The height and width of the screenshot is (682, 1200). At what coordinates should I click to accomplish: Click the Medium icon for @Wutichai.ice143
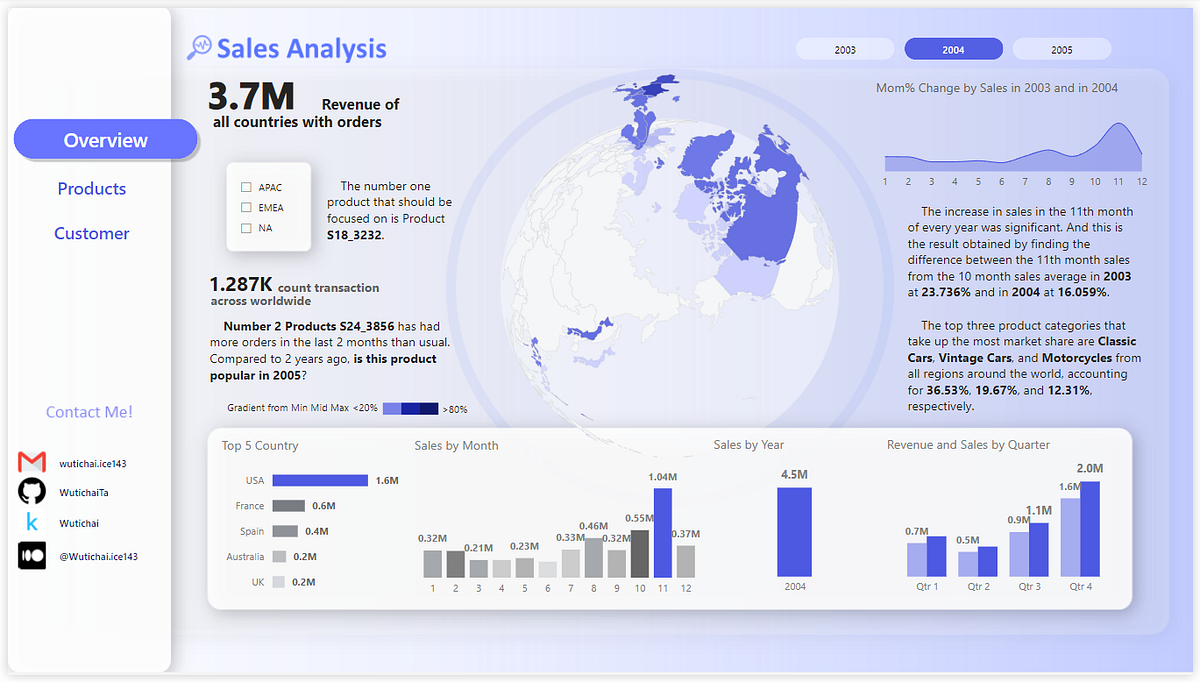pos(31,556)
